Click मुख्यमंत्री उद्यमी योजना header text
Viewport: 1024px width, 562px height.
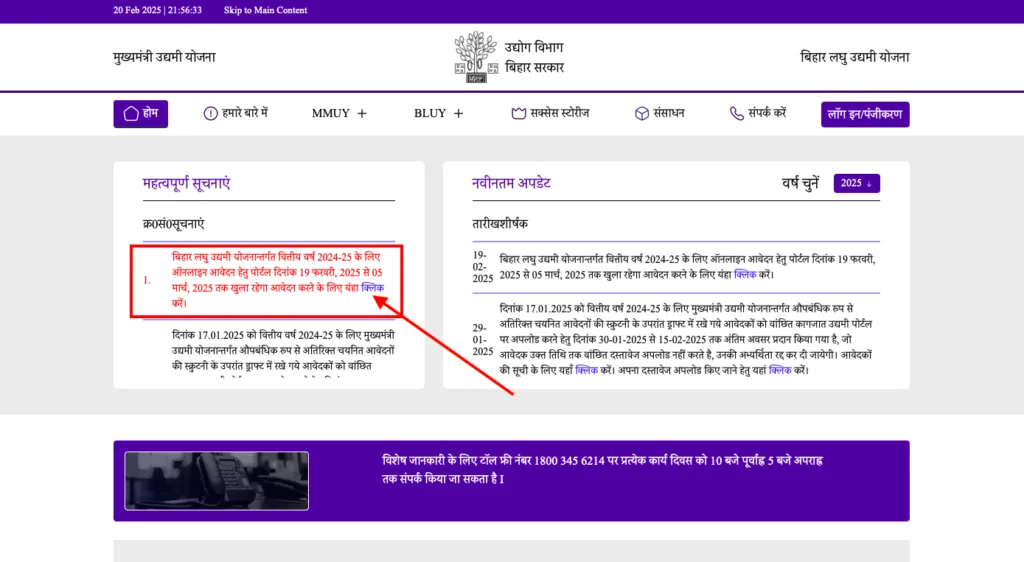click(165, 57)
